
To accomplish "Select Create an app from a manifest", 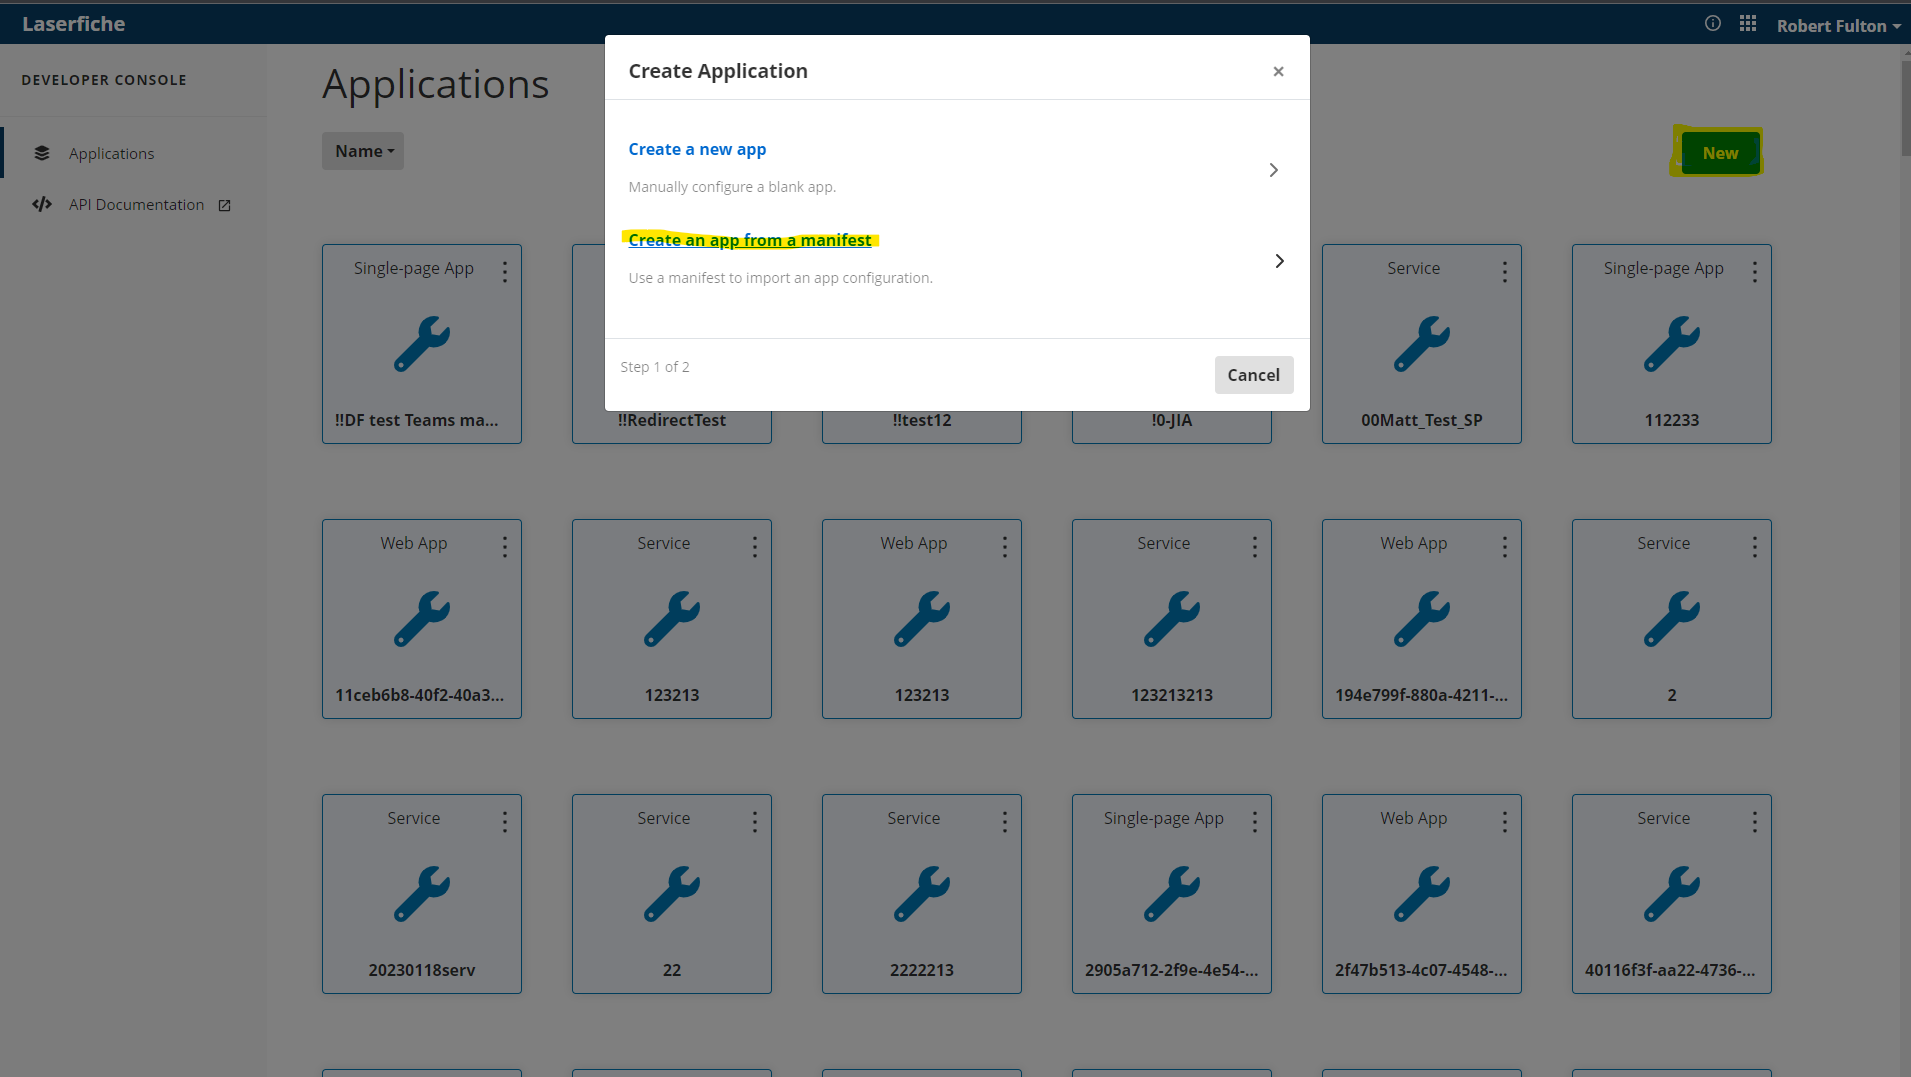I will click(750, 239).
